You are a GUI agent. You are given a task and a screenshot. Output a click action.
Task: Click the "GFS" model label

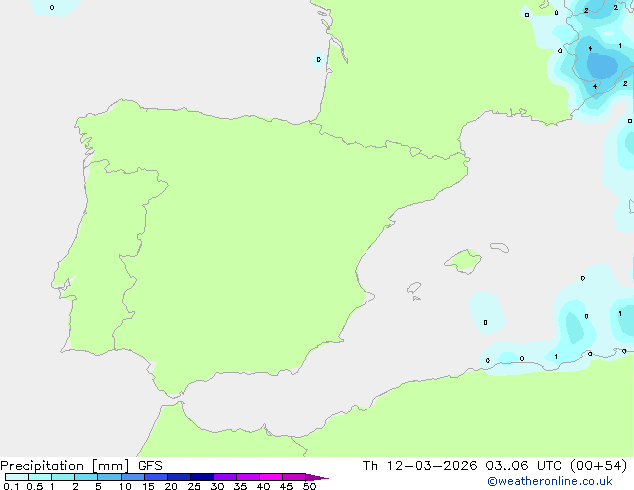pyautogui.click(x=150, y=466)
